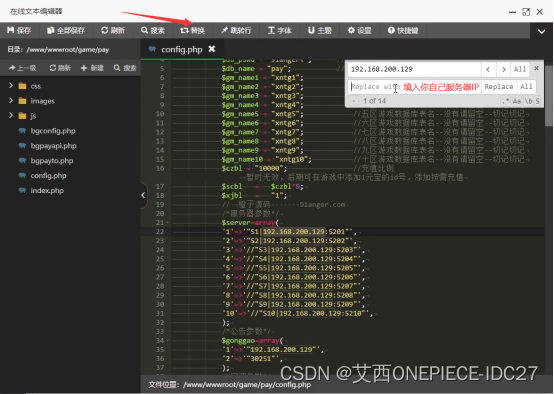Viewport: 554px width, 394px height.
Task: Click the top toolbar 刷新 (refresh) button
Action: coord(113,30)
